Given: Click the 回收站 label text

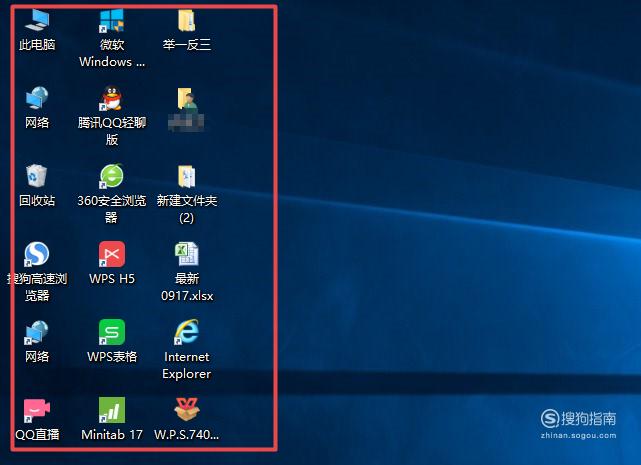Looking at the screenshot, I should [37, 200].
